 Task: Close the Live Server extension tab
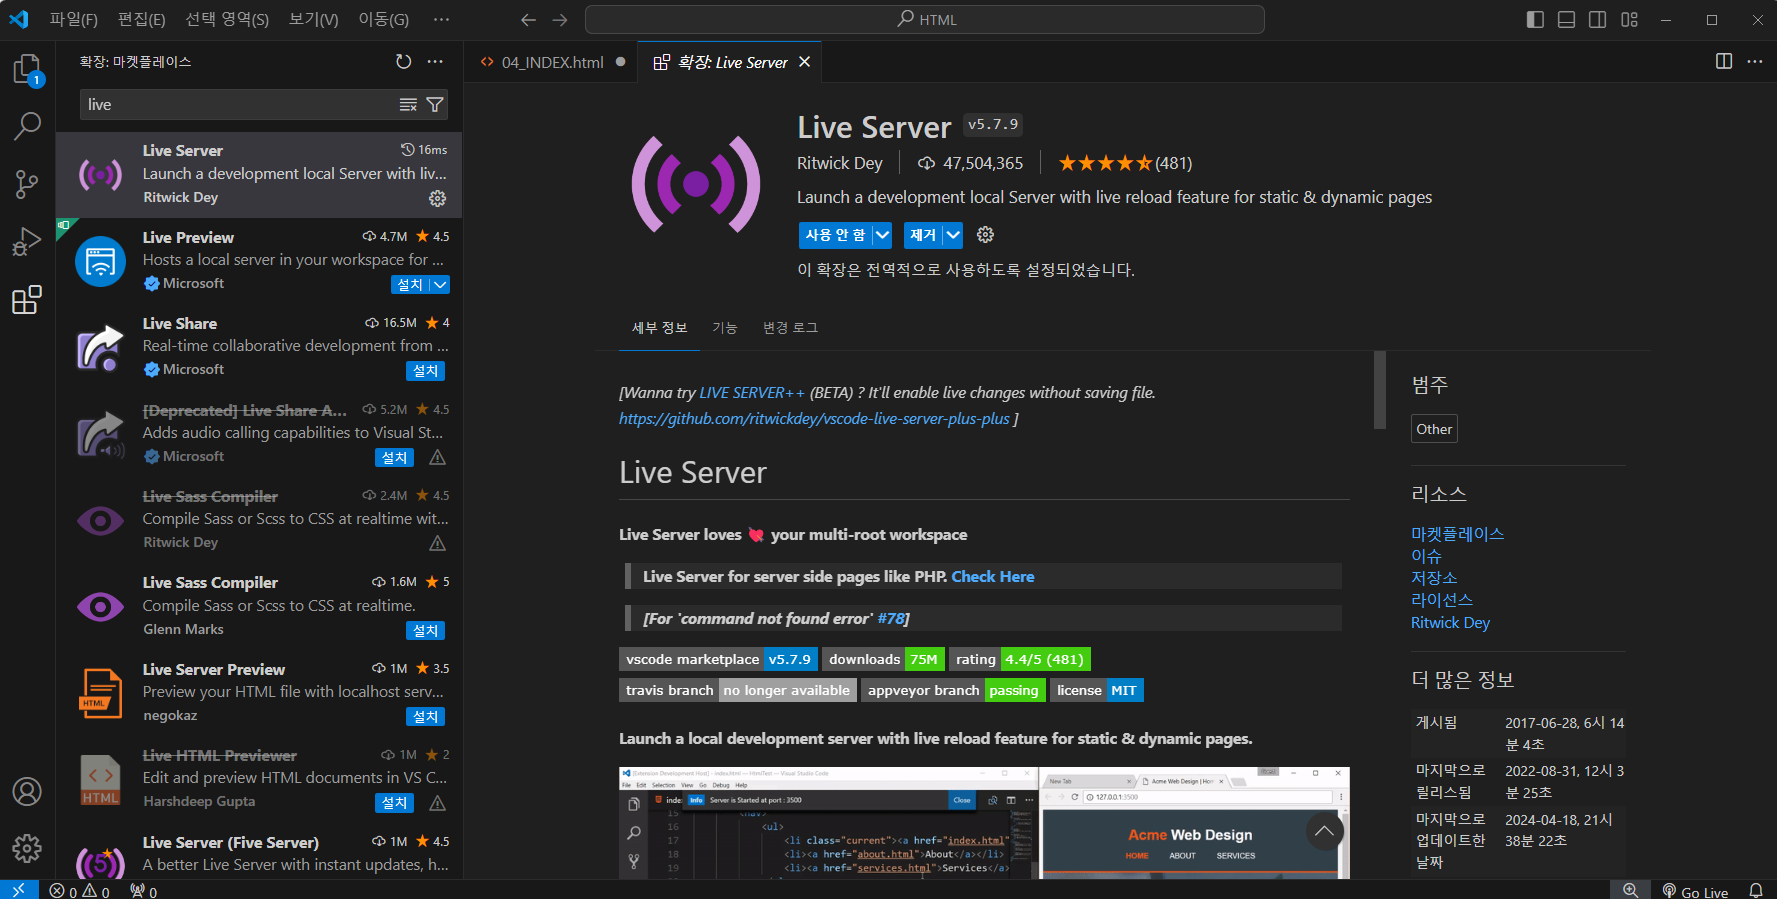(x=804, y=62)
